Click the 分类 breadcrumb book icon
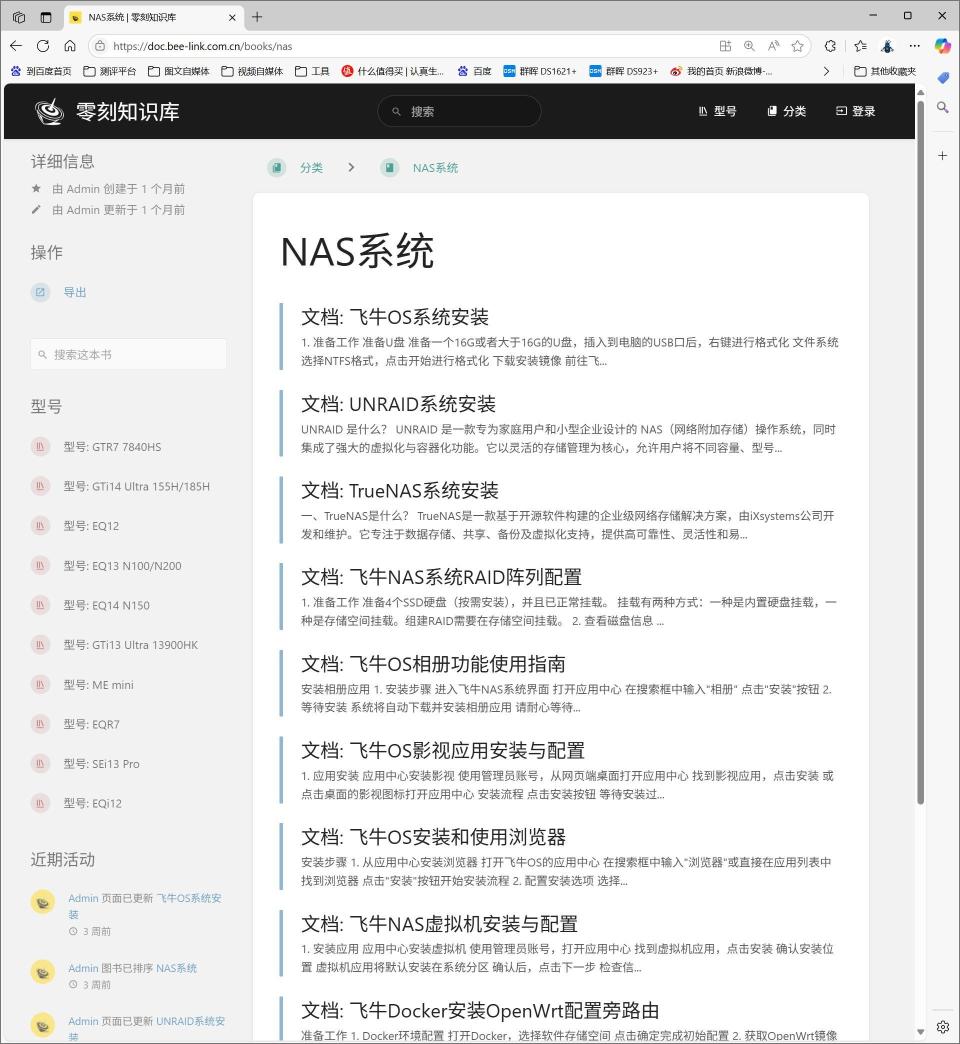 pyautogui.click(x=277, y=168)
